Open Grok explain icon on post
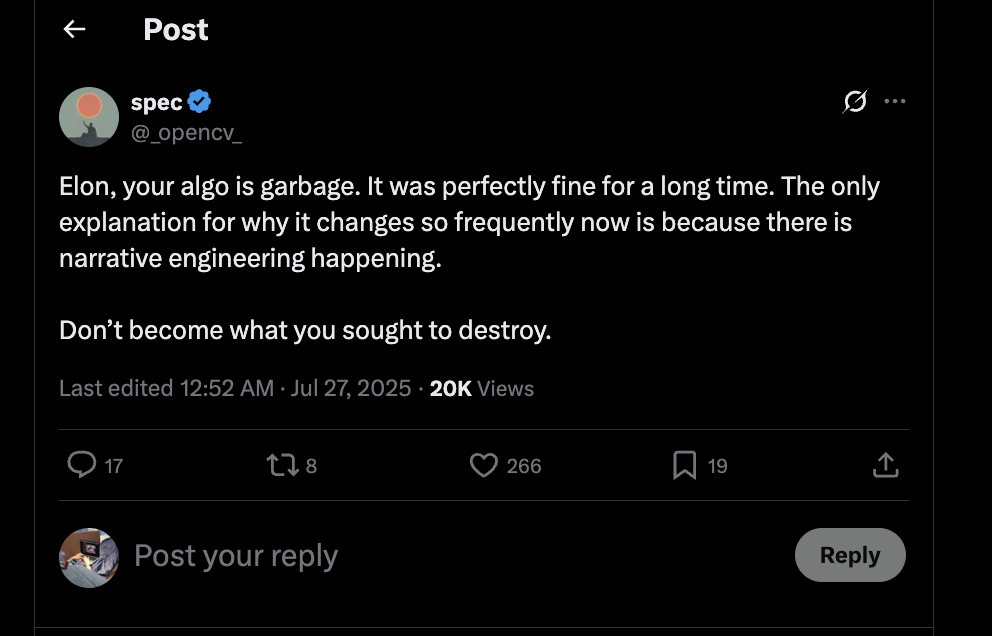This screenshot has height=636, width=992. click(855, 101)
